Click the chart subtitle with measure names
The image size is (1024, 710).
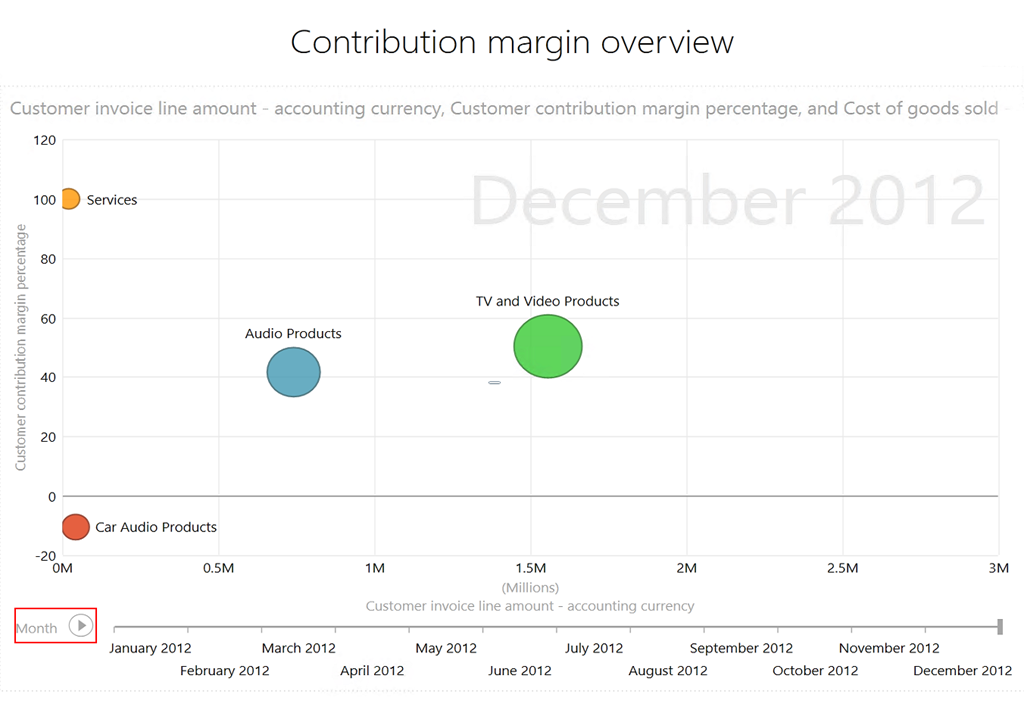tap(504, 108)
